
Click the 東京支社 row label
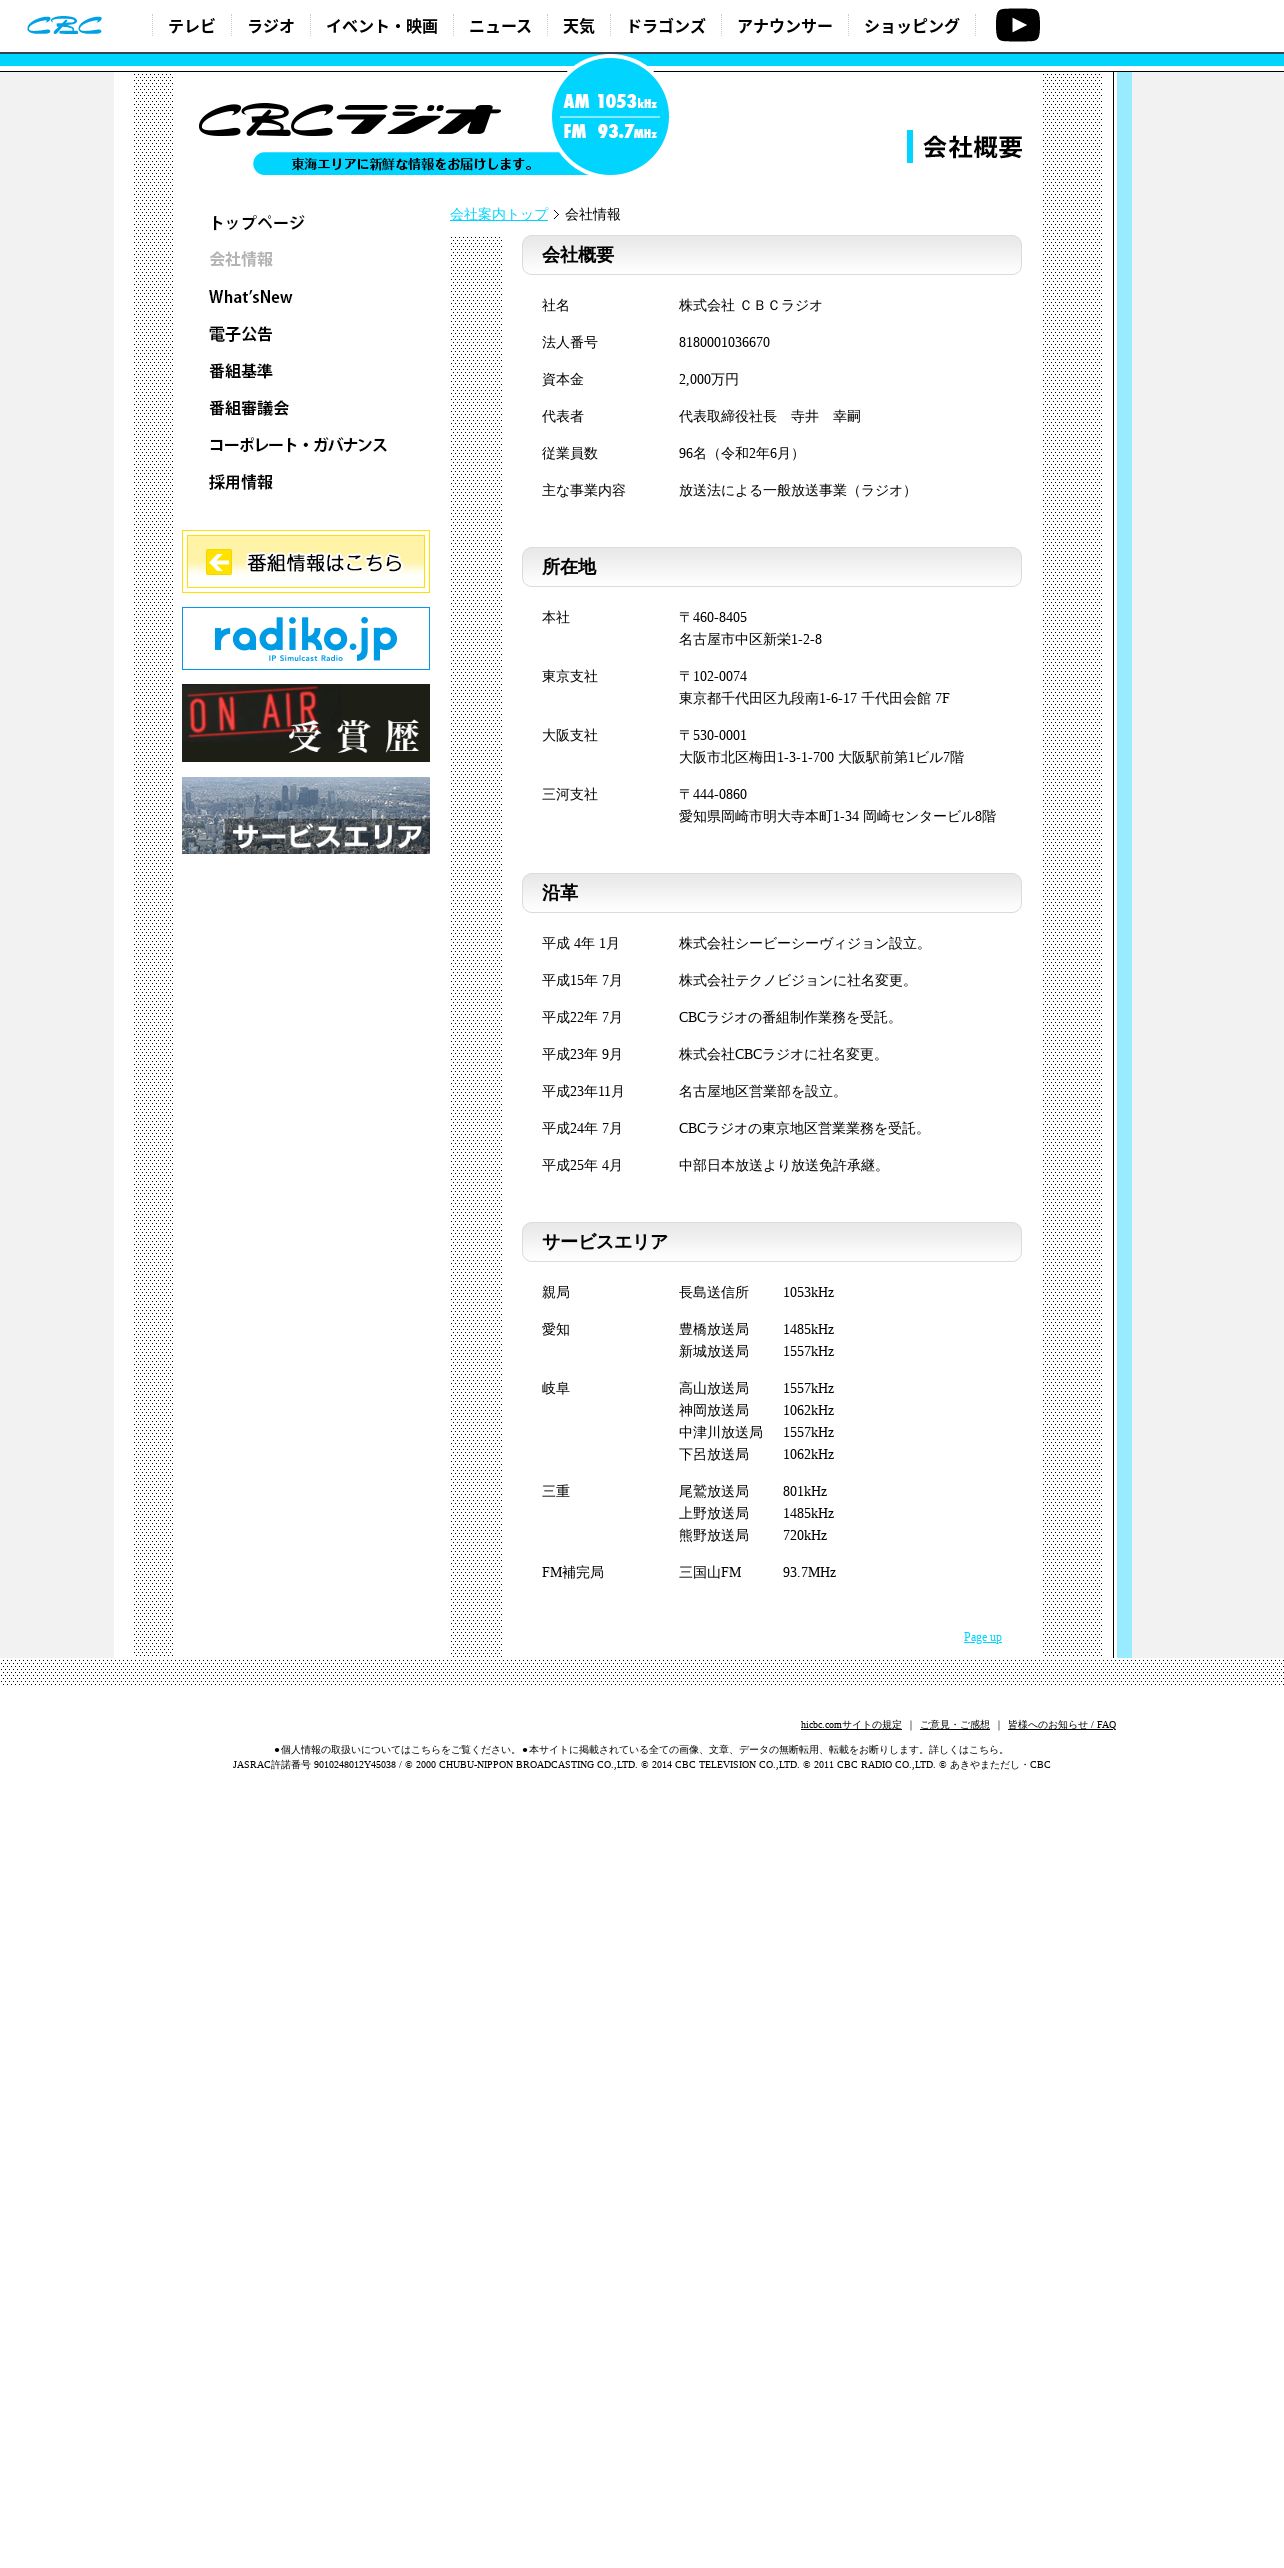(570, 677)
